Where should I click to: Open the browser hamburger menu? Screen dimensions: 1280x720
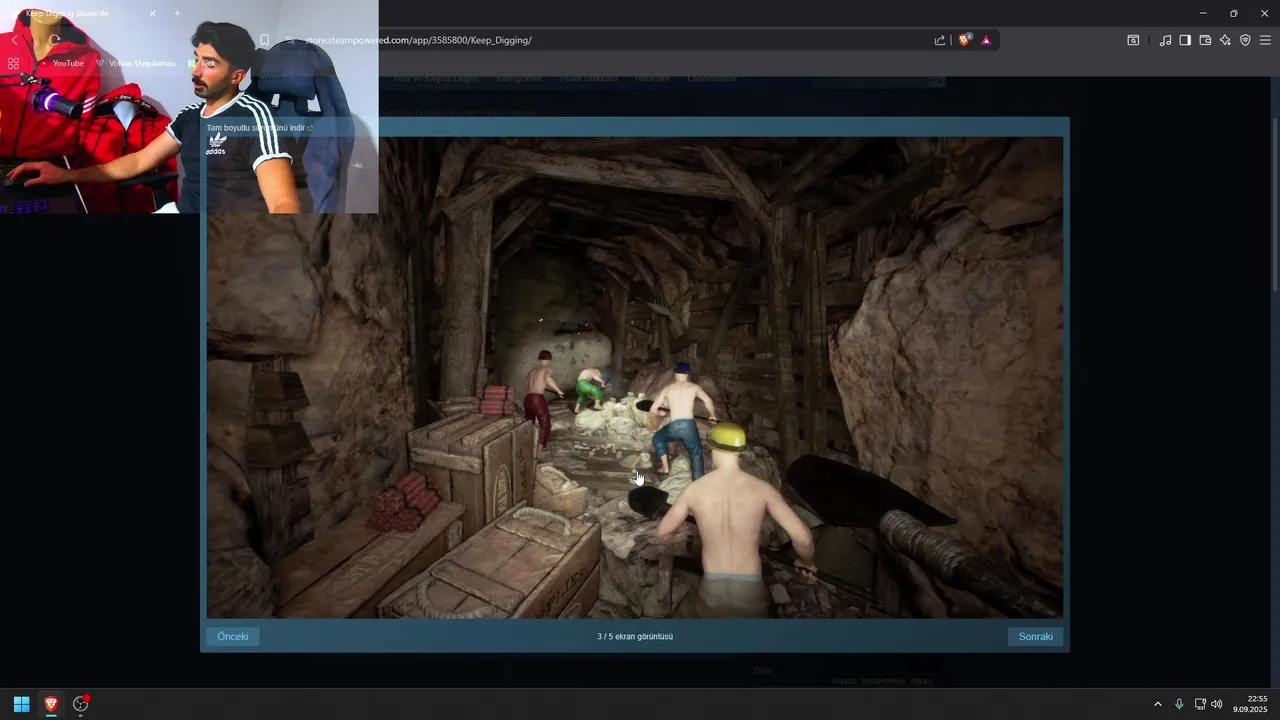1265,40
